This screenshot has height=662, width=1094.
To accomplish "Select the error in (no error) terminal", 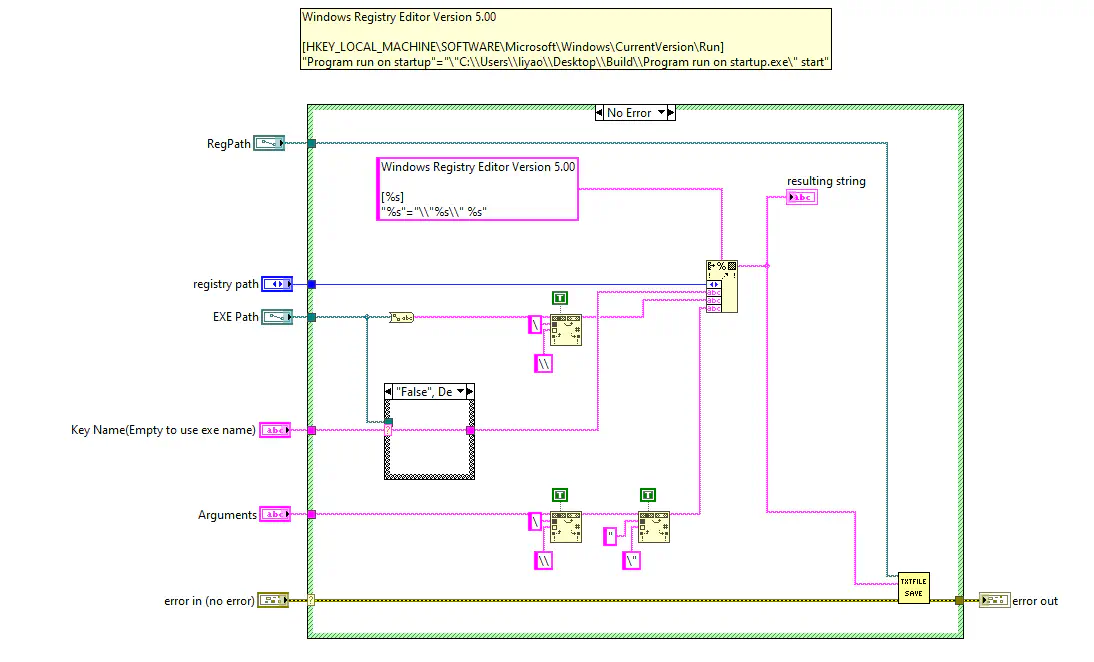I will pyautogui.click(x=273, y=600).
